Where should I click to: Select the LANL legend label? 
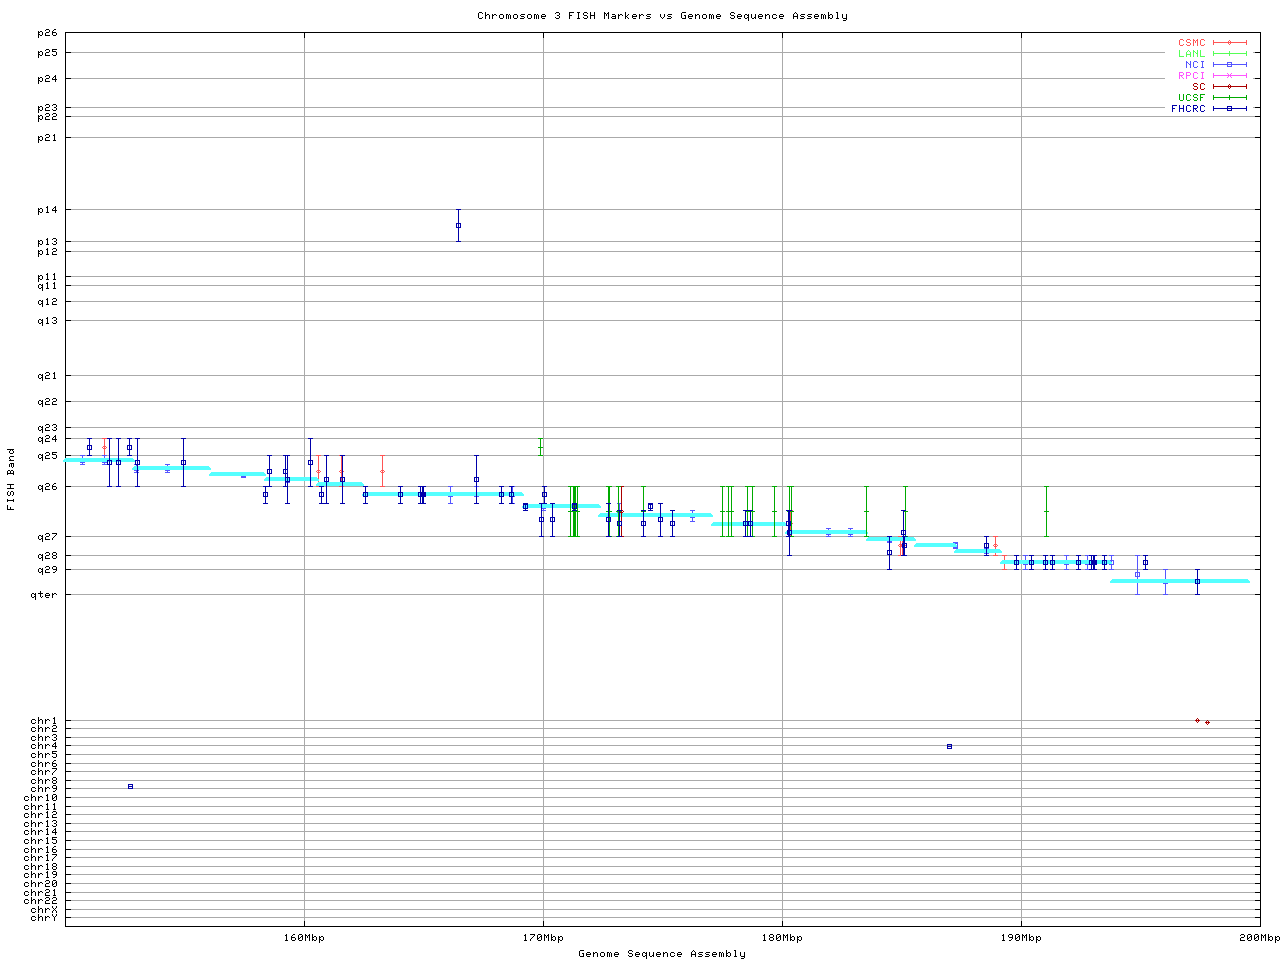click(1191, 54)
